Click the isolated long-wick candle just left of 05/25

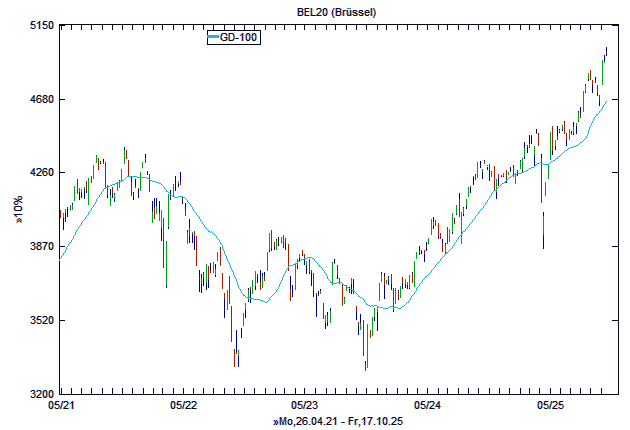pyautogui.click(x=543, y=228)
